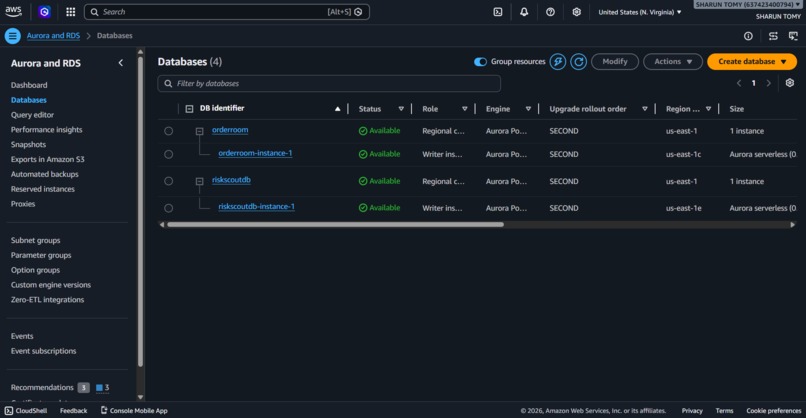Click the CloudShell icon in the footer
The width and height of the screenshot is (806, 418).
9,410
